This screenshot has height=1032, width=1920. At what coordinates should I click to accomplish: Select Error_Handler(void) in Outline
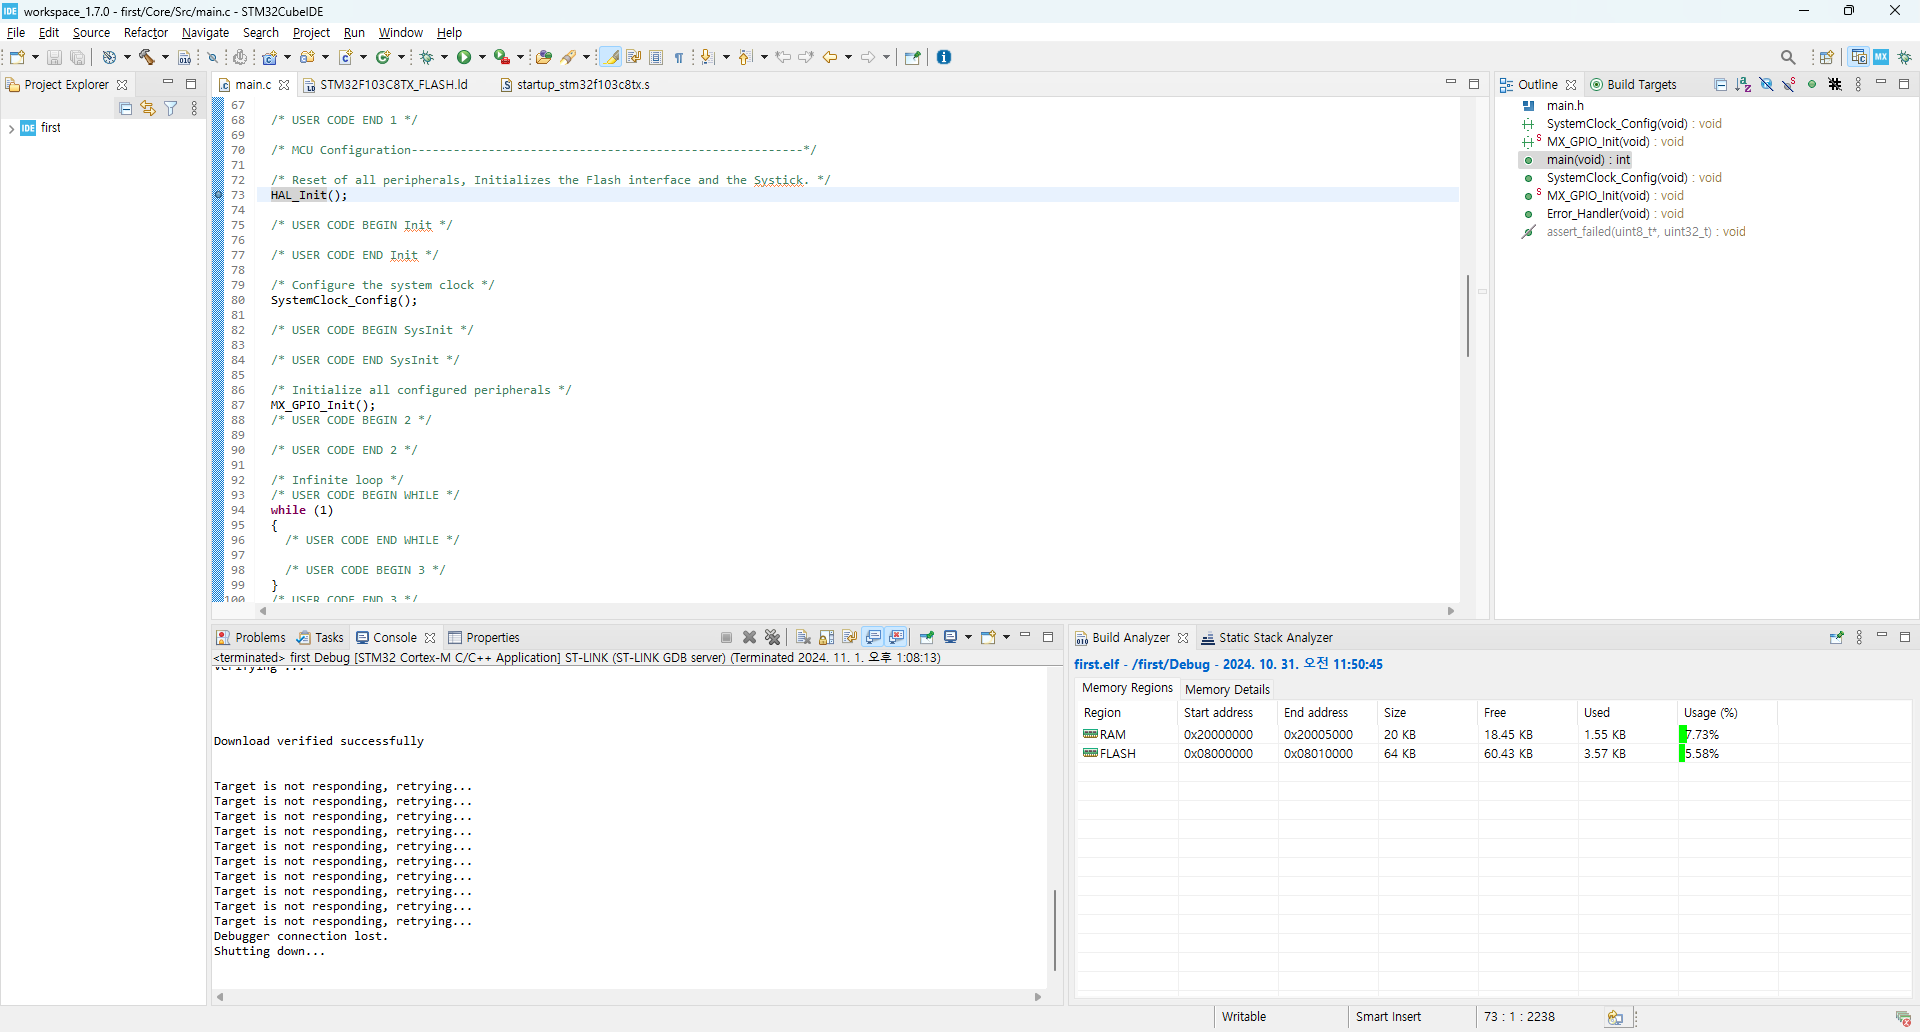pos(1614,214)
